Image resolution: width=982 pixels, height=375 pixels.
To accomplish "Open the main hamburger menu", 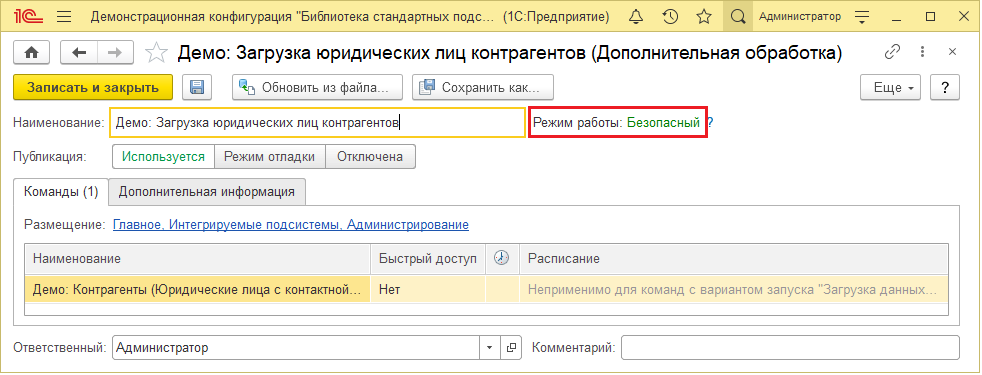I will click(63, 17).
